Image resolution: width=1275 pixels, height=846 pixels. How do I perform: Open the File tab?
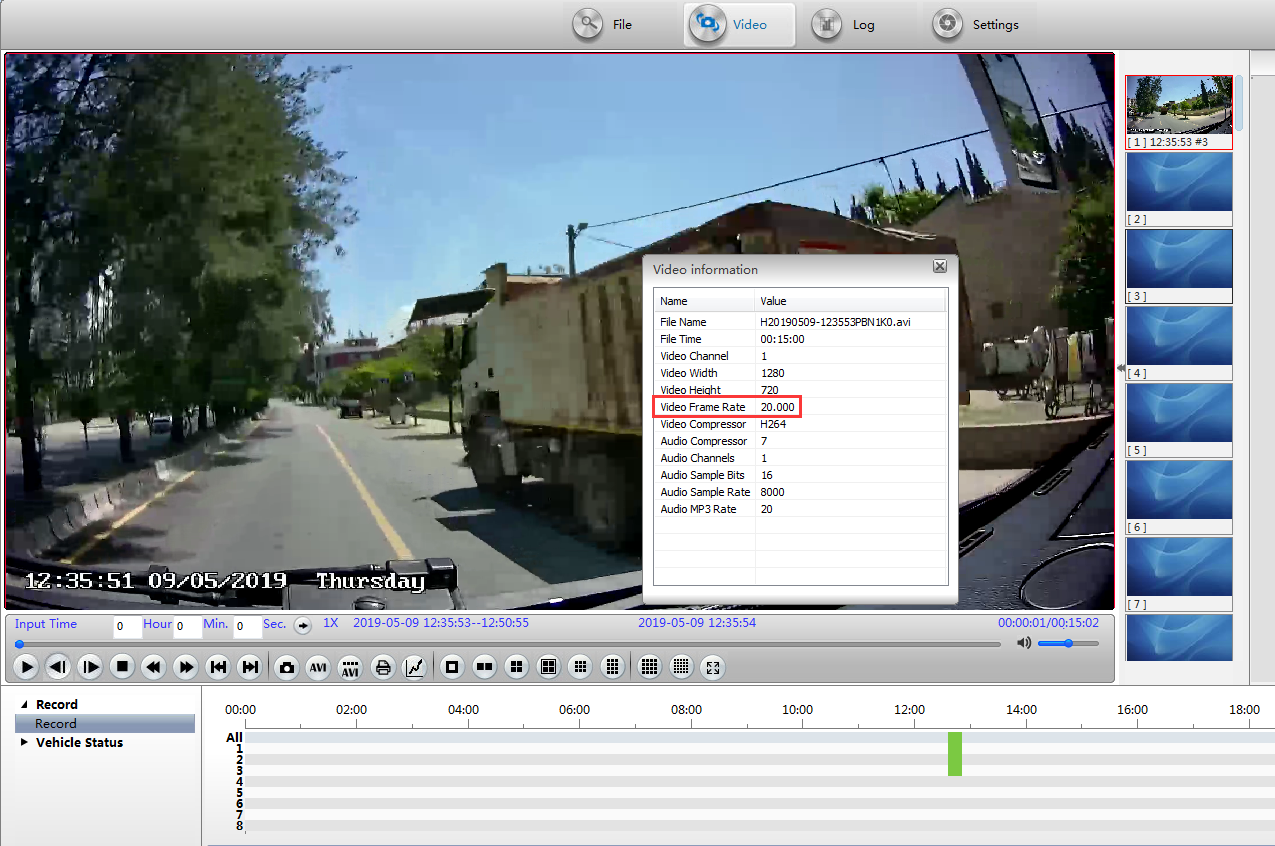click(x=603, y=24)
